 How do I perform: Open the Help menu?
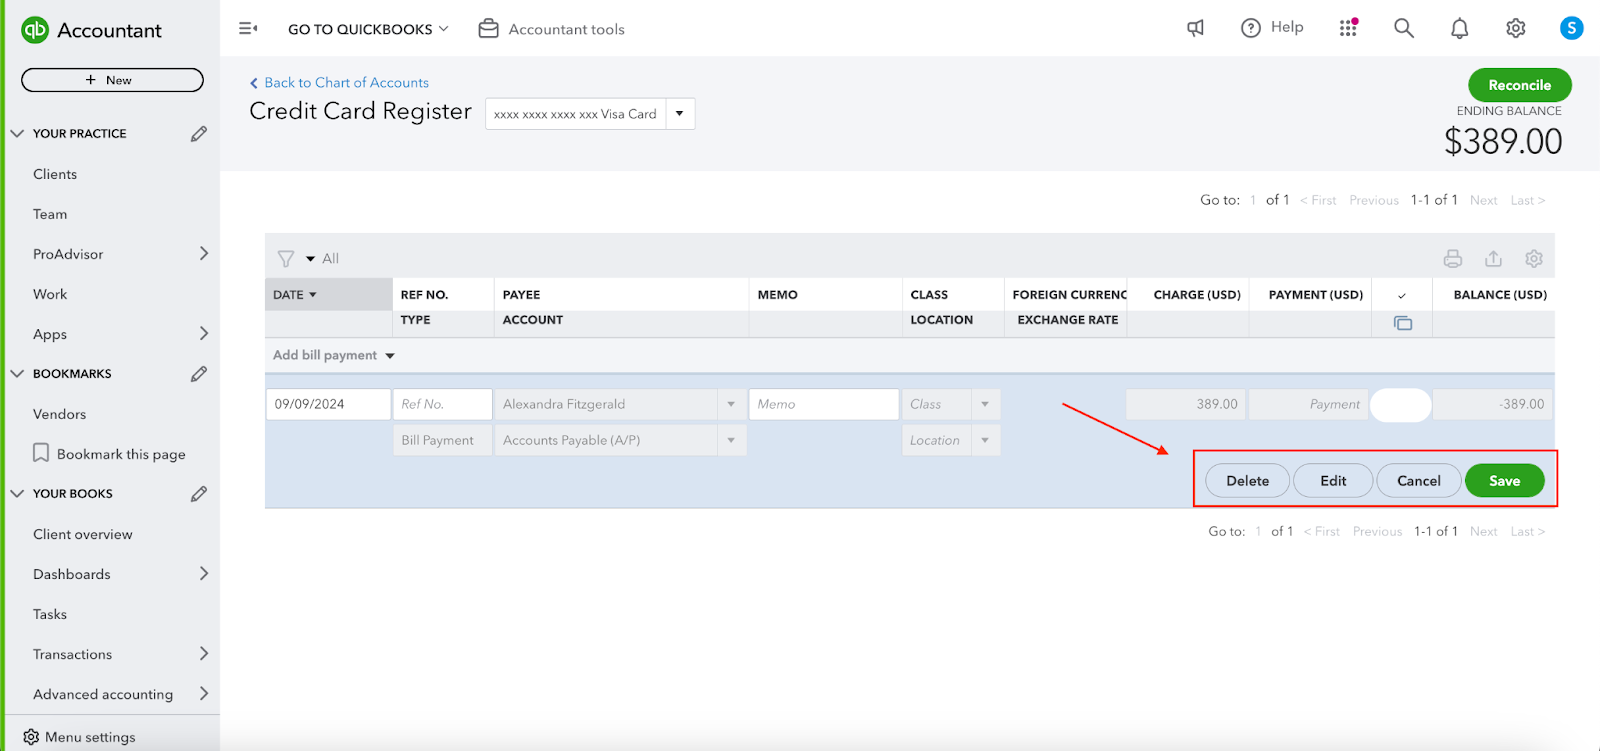point(1272,28)
